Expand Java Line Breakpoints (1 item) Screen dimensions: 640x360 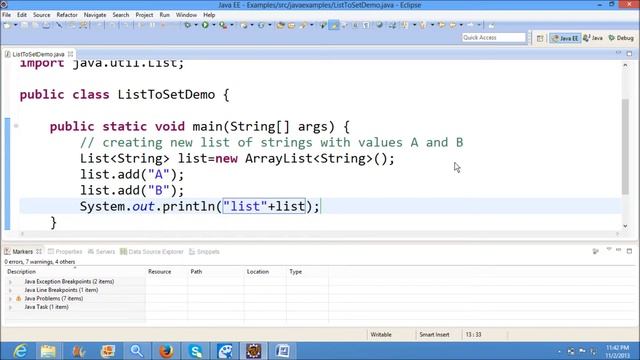tap(10, 290)
